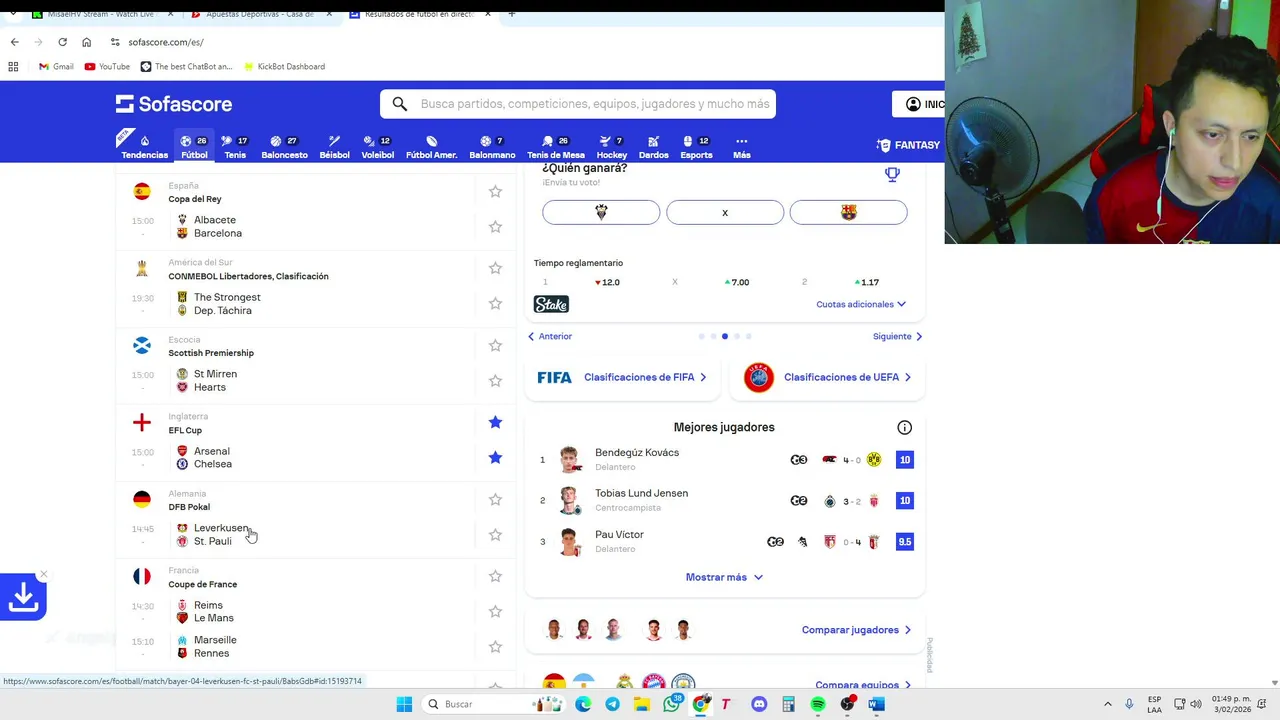
Task: Open Telegram from the taskbar
Action: point(612,704)
